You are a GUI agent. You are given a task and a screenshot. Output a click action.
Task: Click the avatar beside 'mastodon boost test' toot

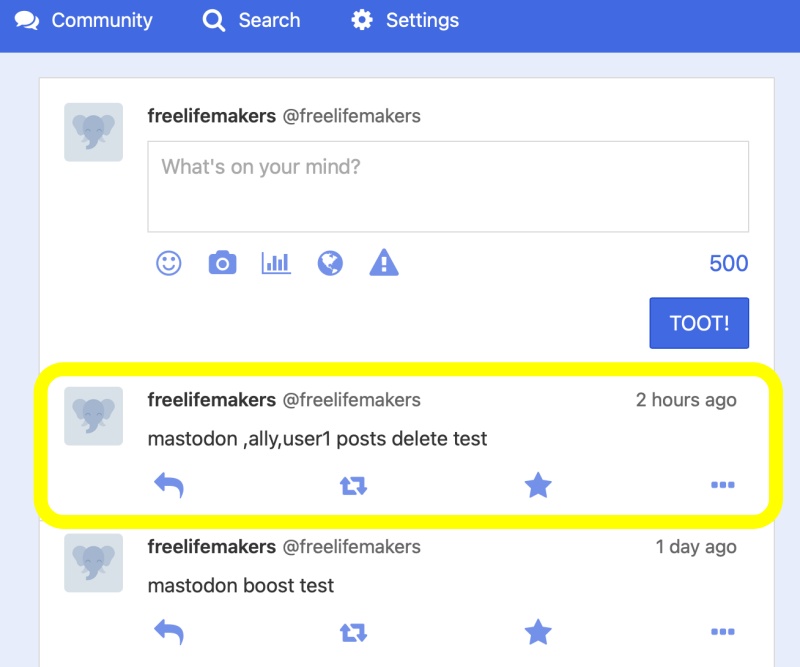93,563
